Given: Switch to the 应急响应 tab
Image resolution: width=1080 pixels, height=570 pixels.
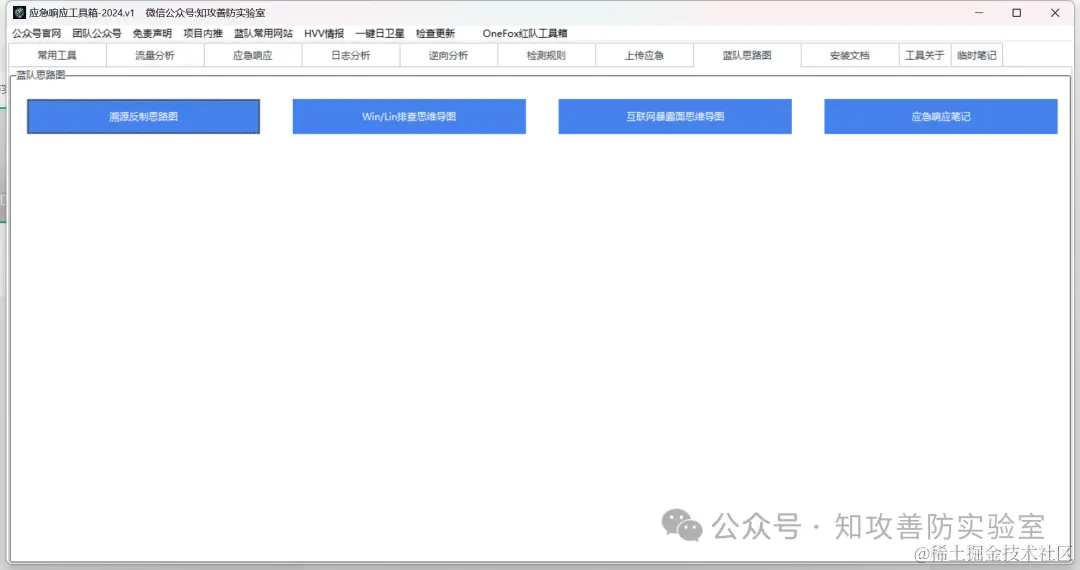Looking at the screenshot, I should [x=253, y=55].
